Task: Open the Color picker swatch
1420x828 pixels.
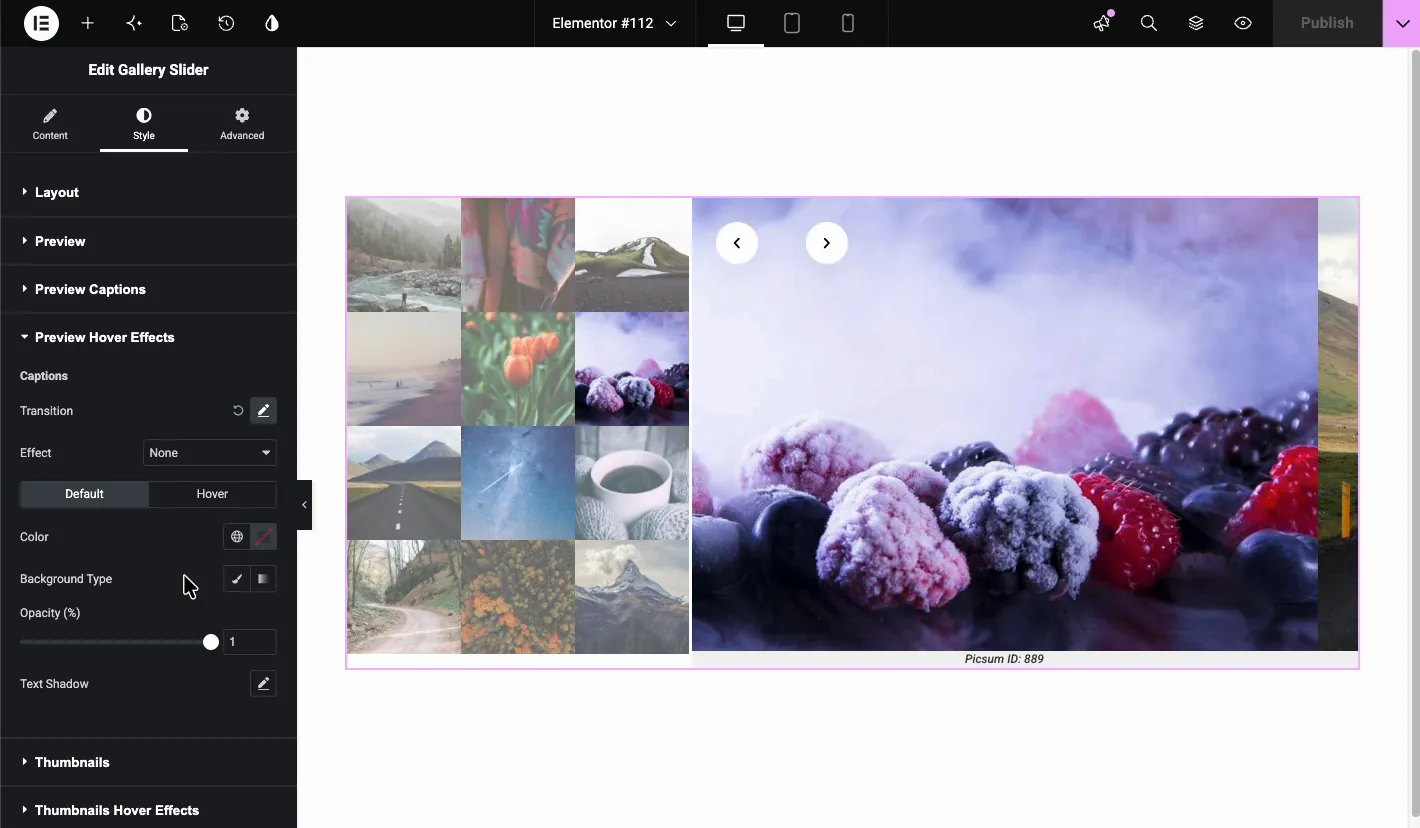Action: [264, 537]
